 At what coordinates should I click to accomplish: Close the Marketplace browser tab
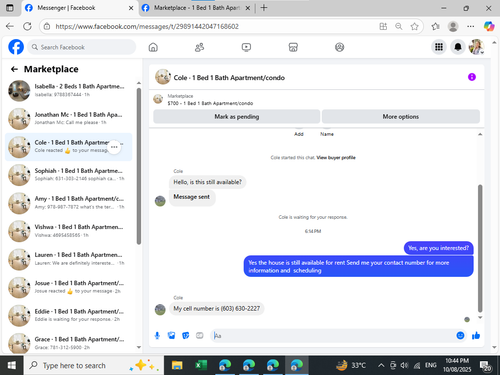click(248, 8)
